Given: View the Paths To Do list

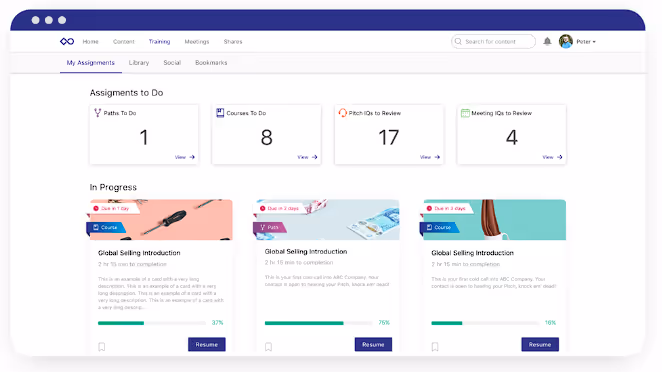Looking at the screenshot, I should 184,157.
